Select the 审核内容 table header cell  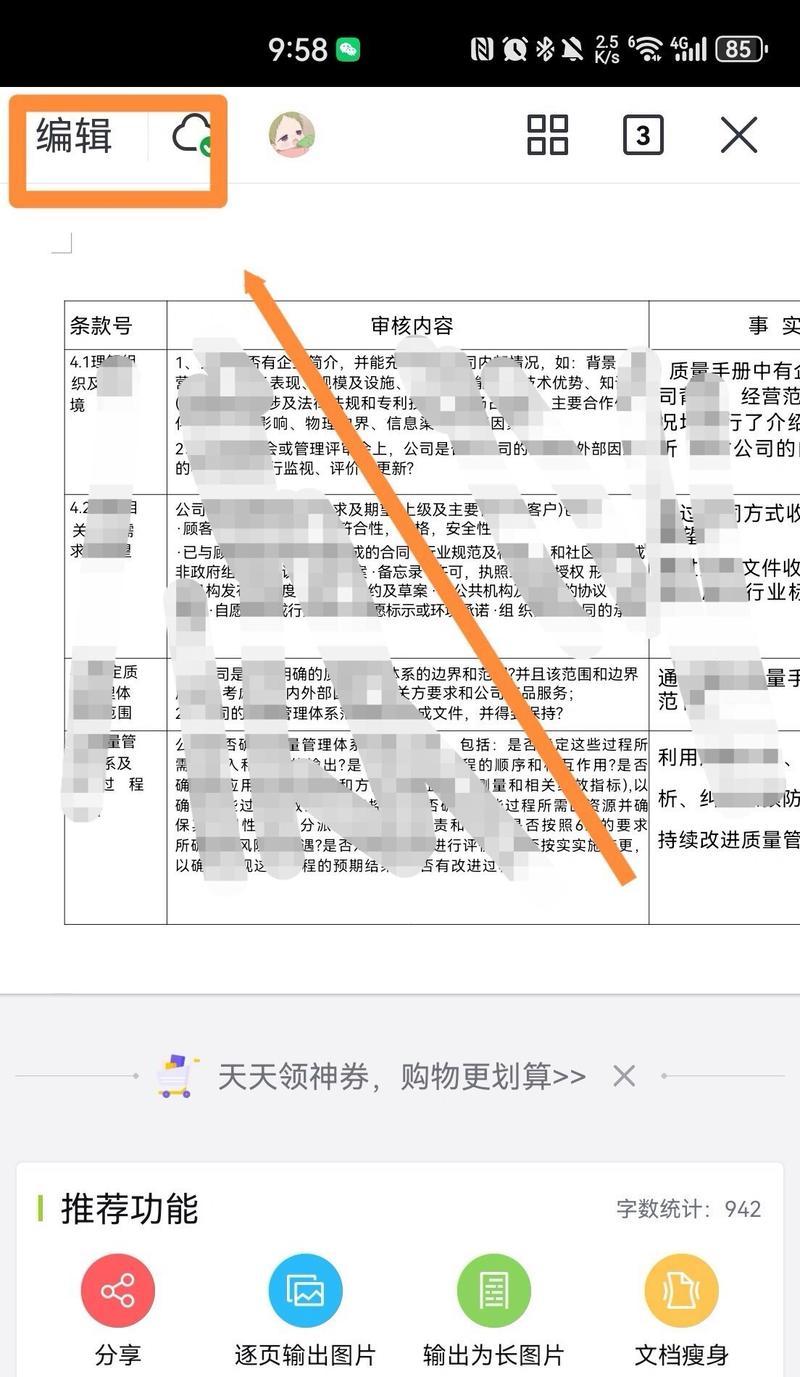[408, 325]
